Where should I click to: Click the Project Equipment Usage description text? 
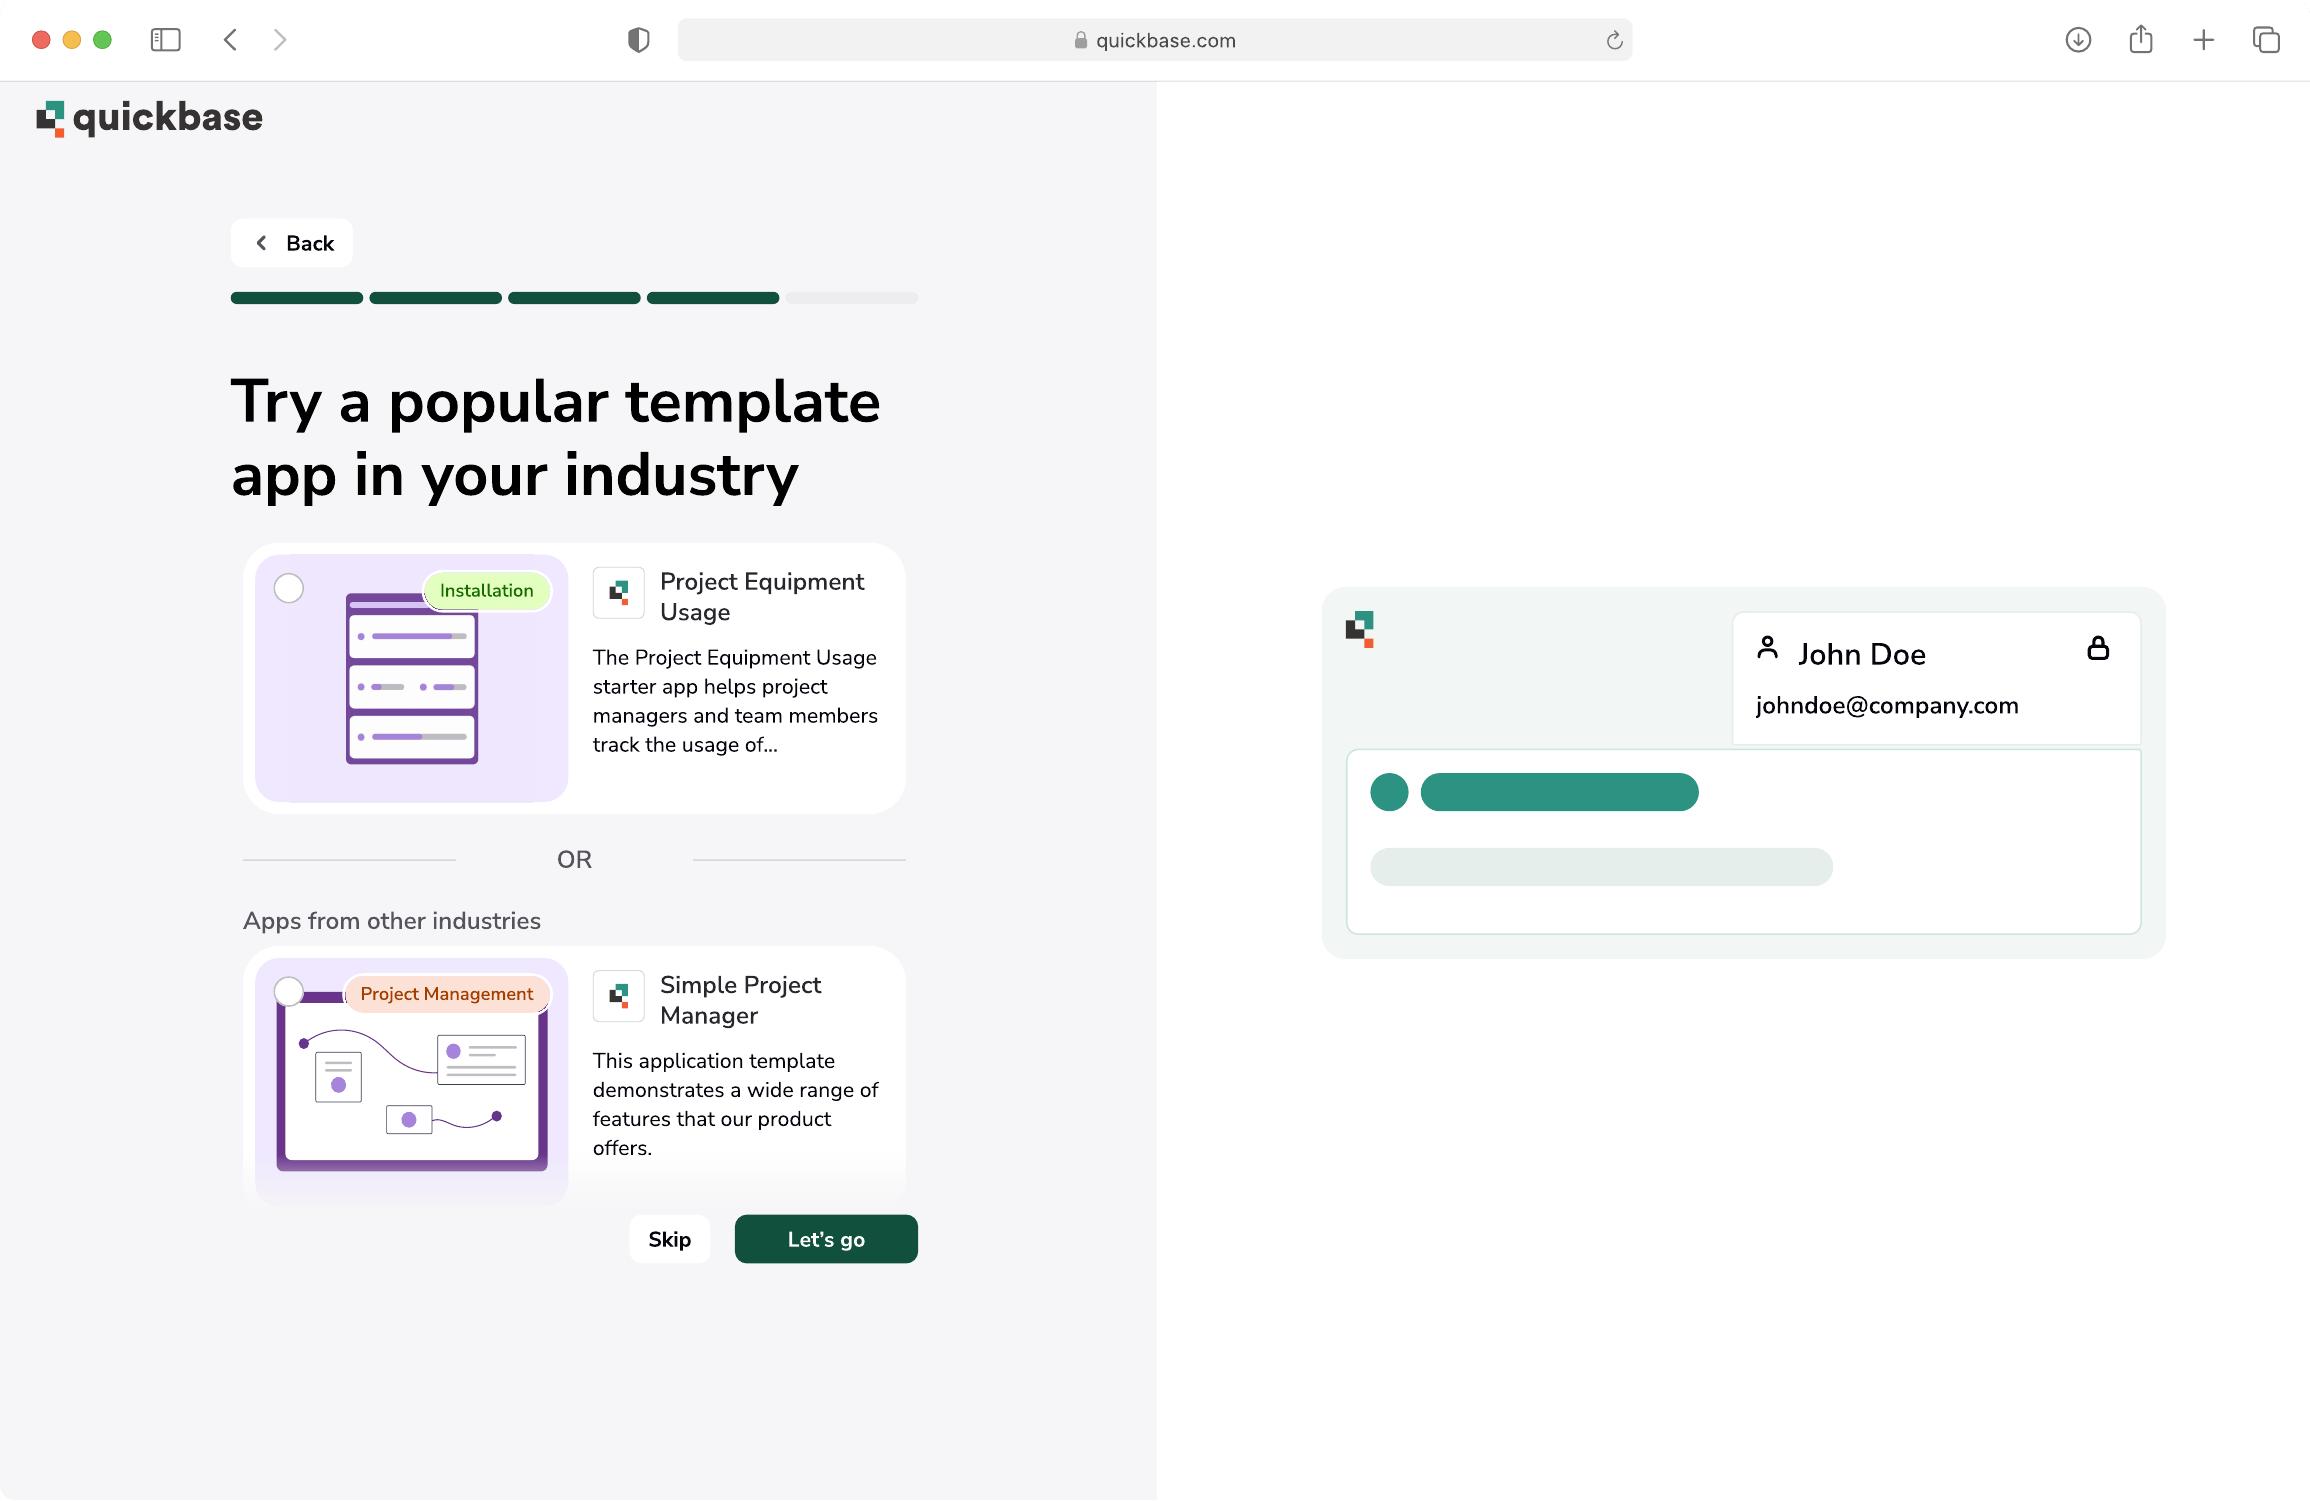click(735, 701)
